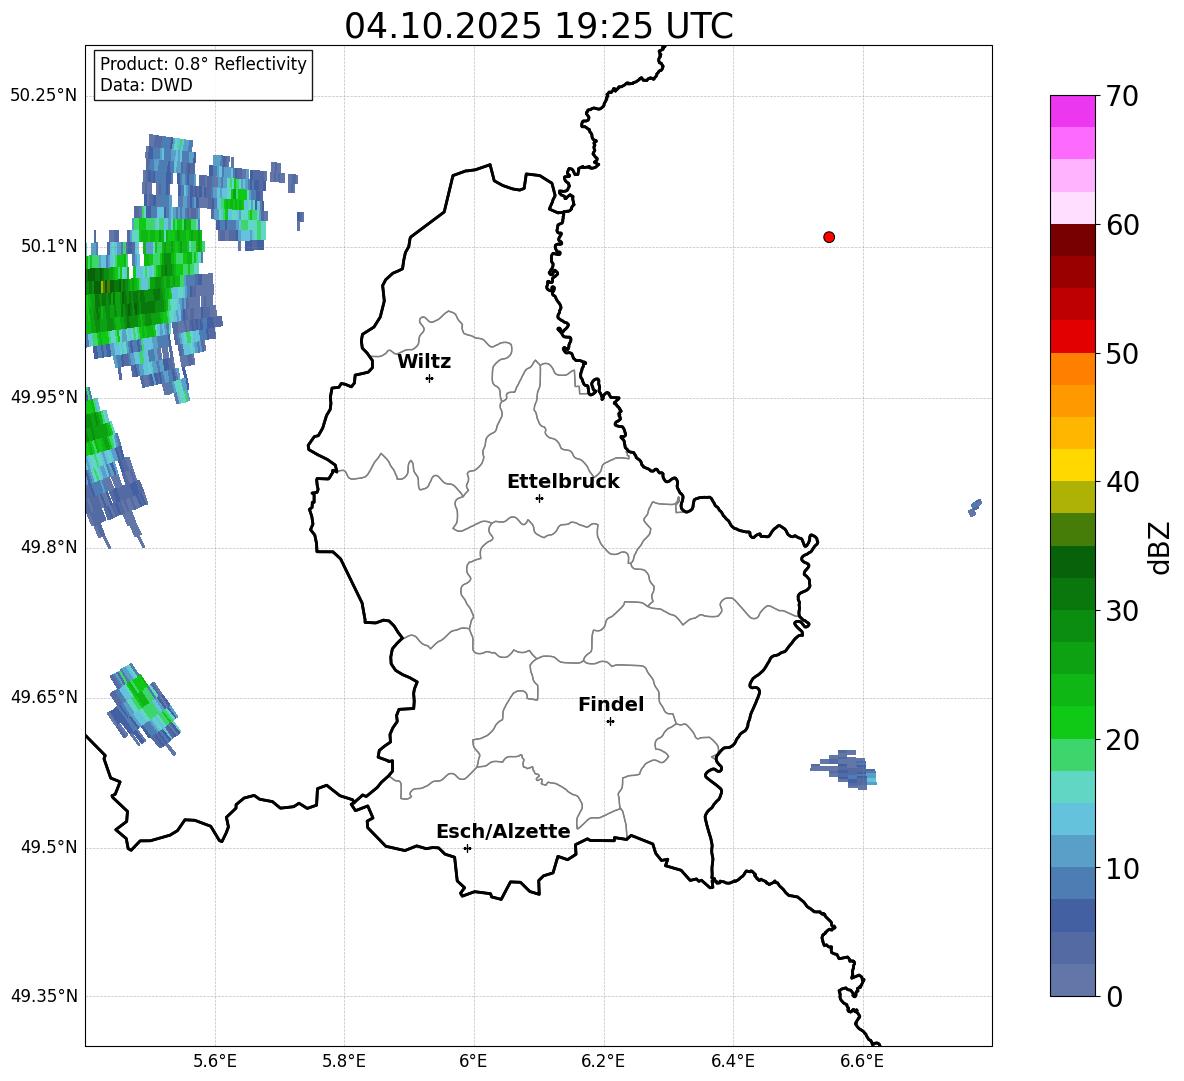Click the 60 dBZ colorbar label
The image size is (1184, 1081).
click(1122, 225)
